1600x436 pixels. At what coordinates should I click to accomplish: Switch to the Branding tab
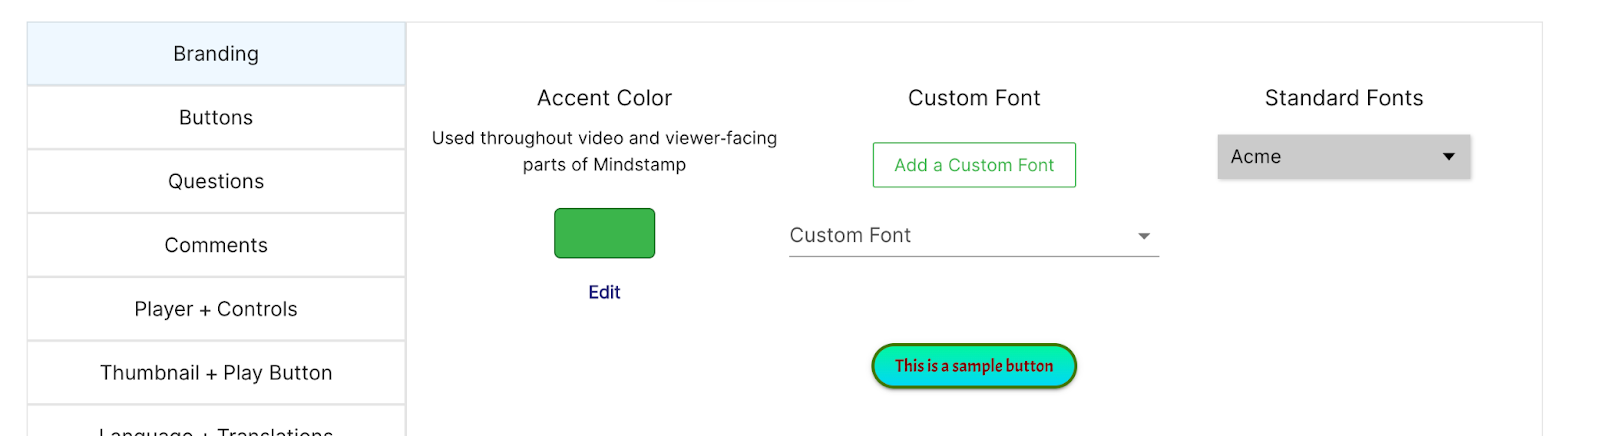click(x=216, y=54)
